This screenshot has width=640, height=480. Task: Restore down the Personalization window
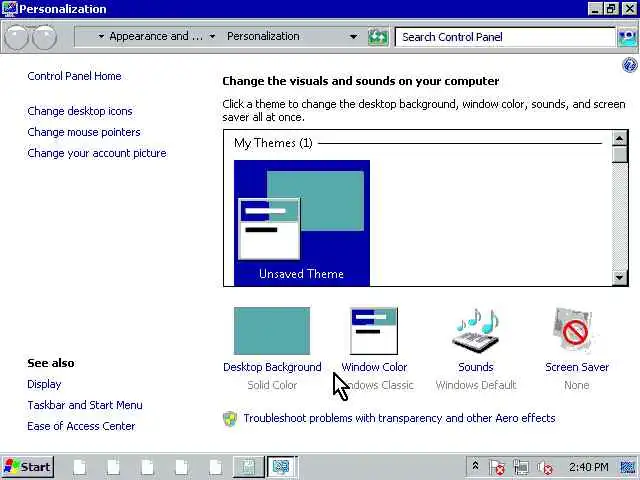click(611, 9)
